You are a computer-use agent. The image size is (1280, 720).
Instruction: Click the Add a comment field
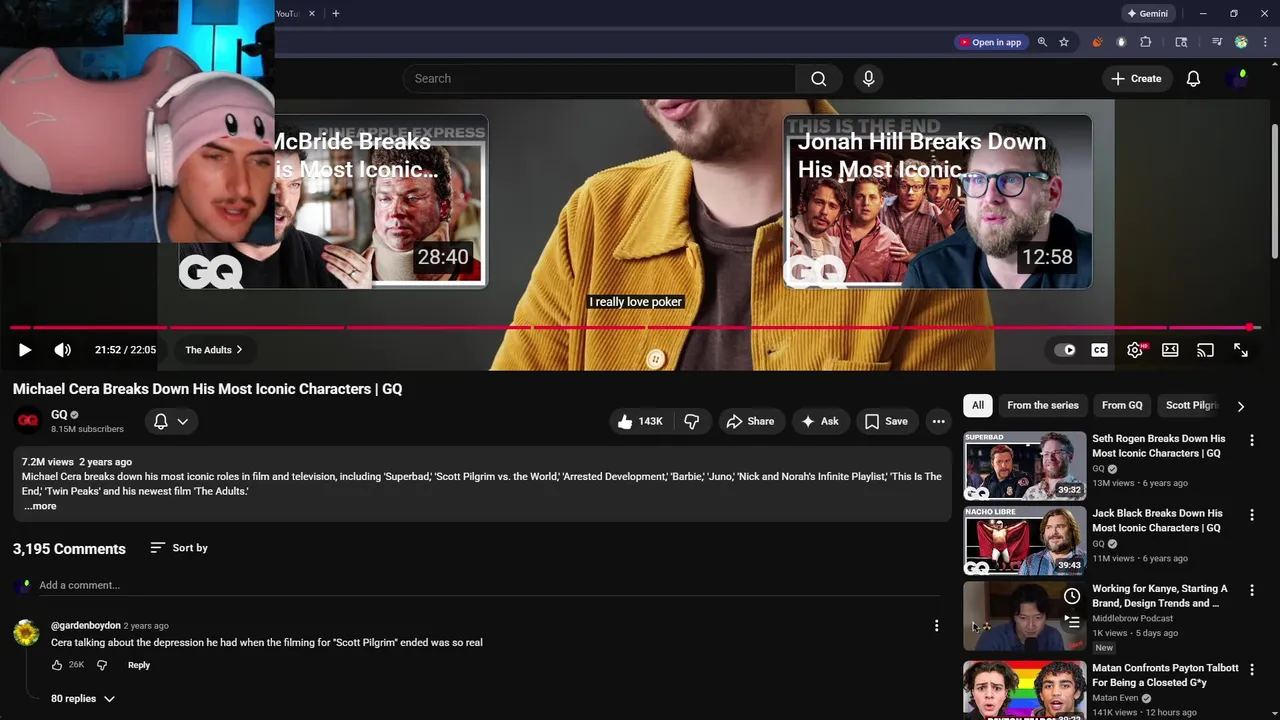(x=490, y=585)
